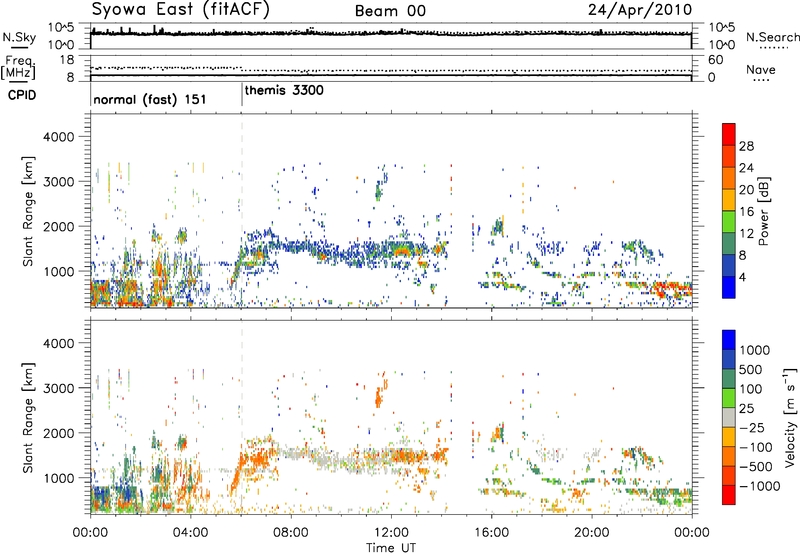
Task: Pick Power colorbar segment between 16 and 20
Action: point(729,199)
